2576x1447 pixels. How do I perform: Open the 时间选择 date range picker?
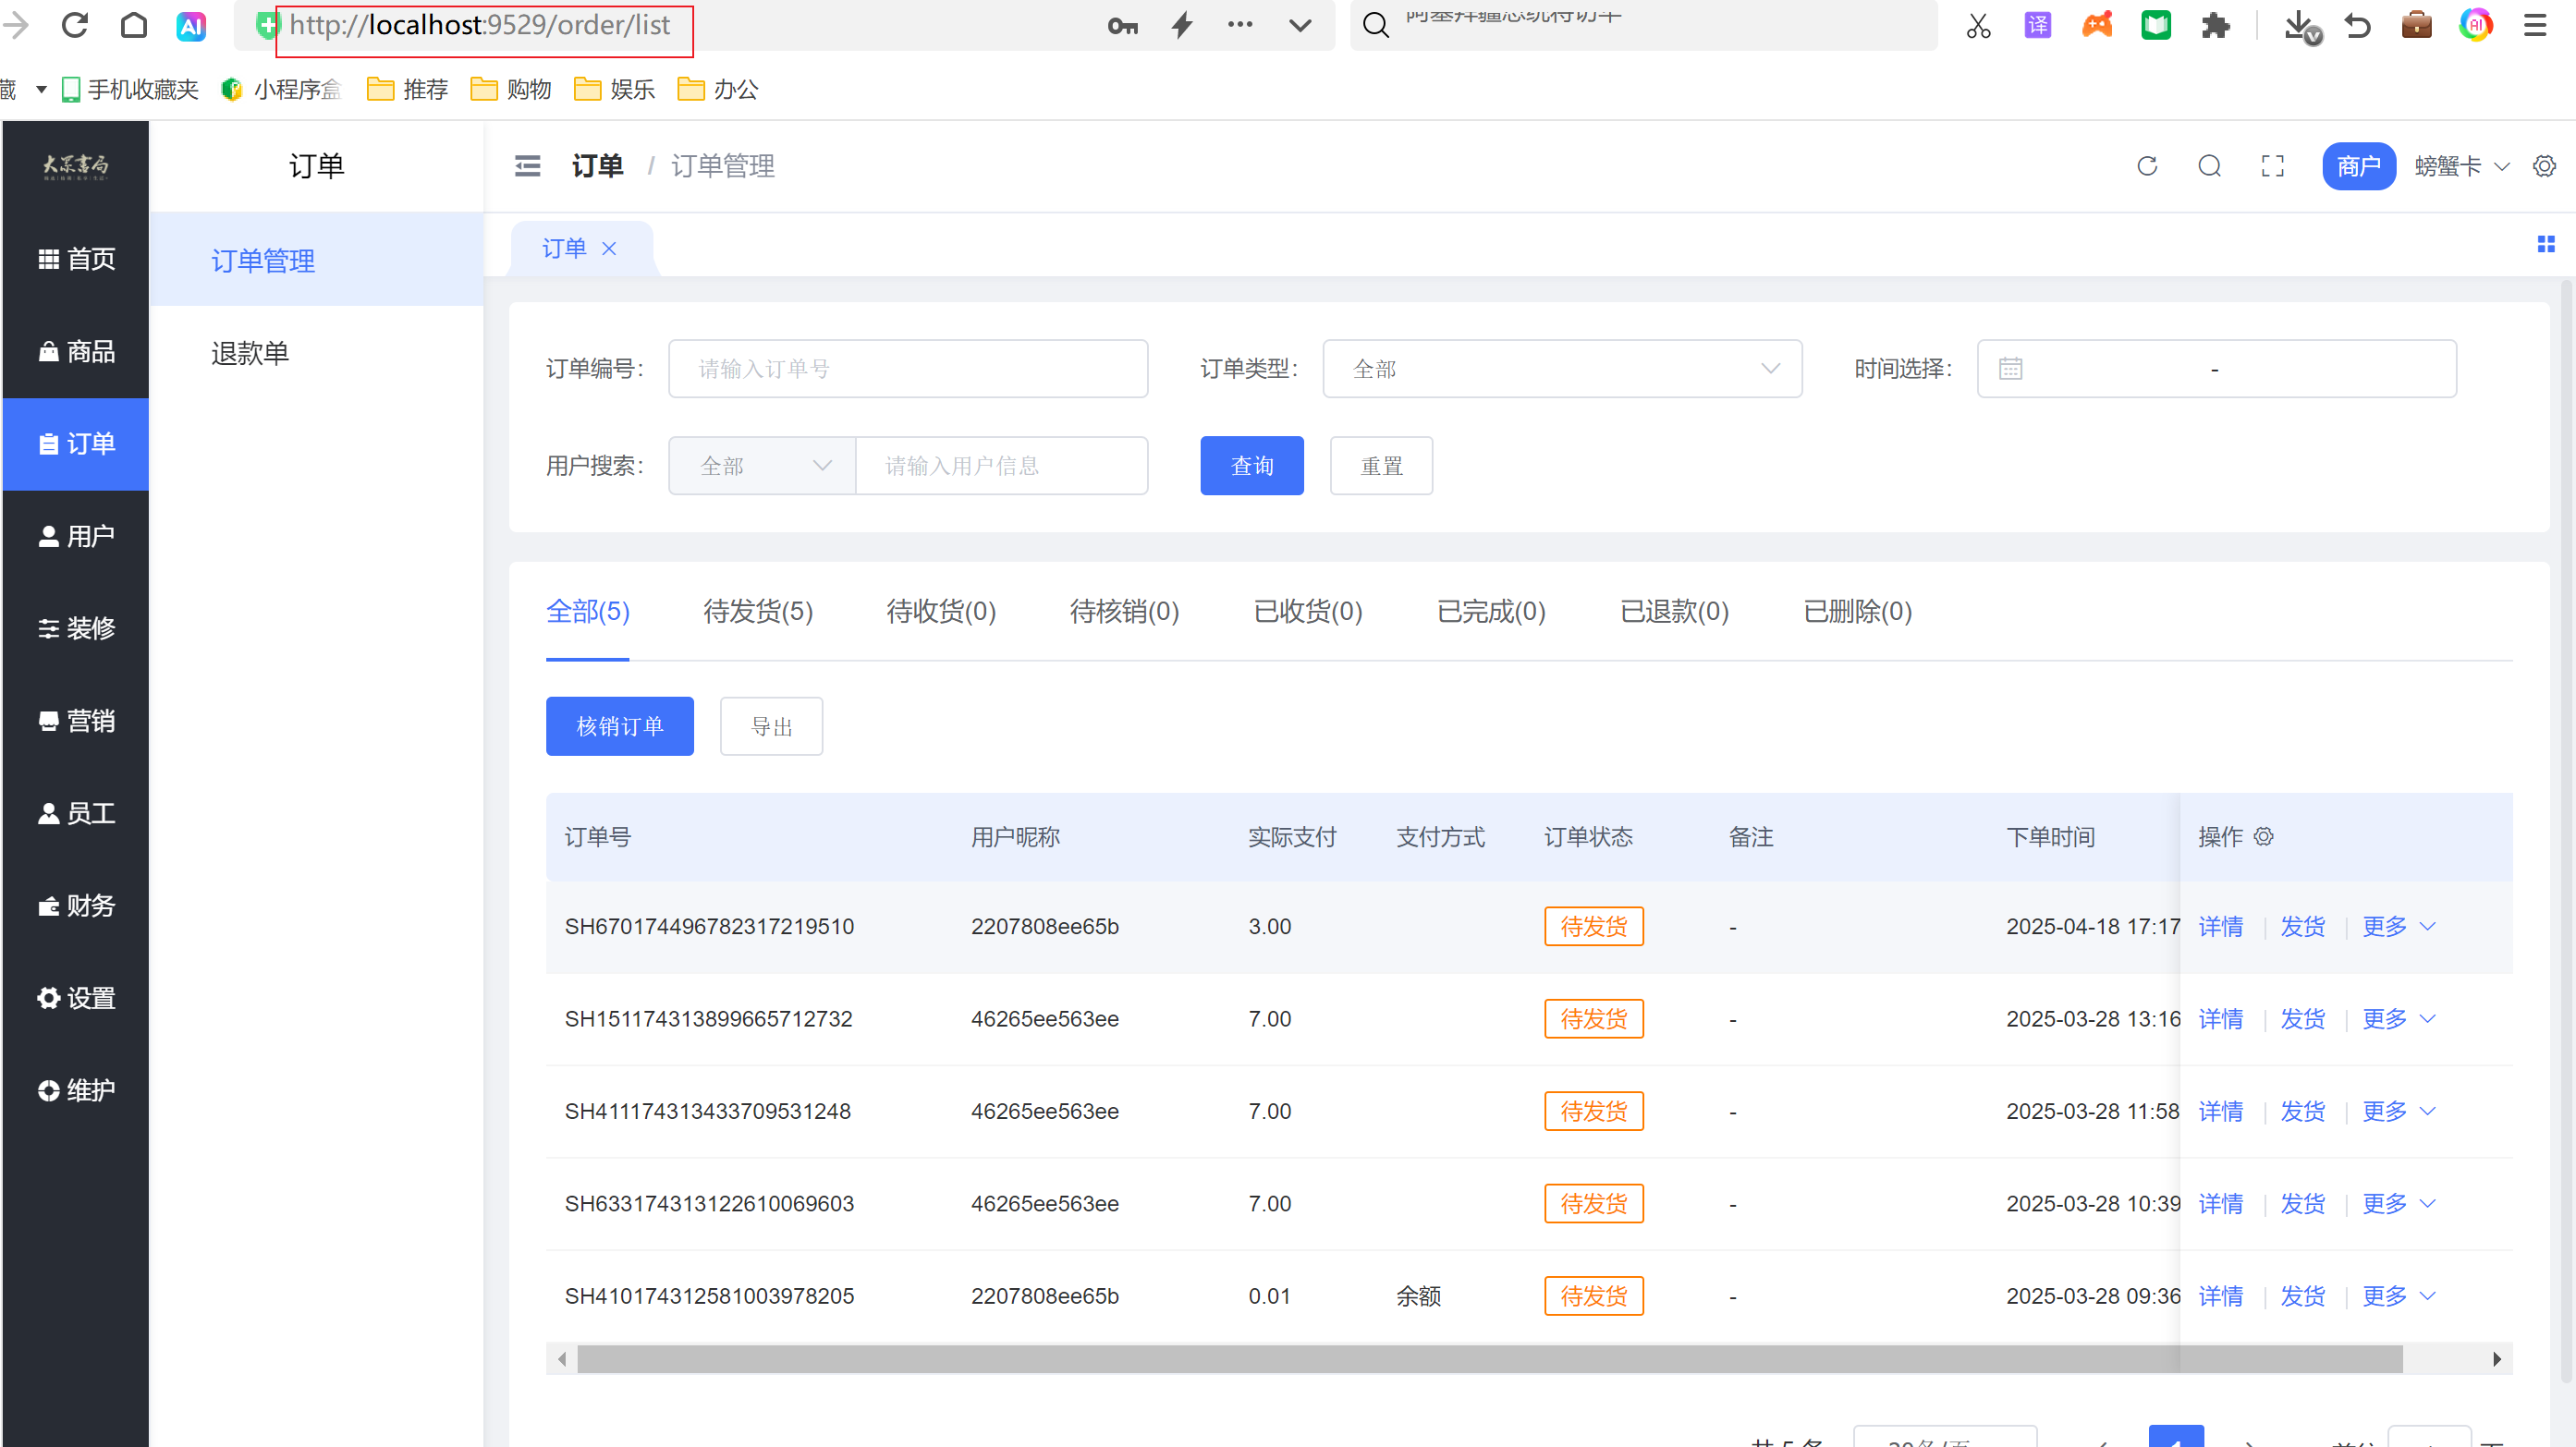2216,369
